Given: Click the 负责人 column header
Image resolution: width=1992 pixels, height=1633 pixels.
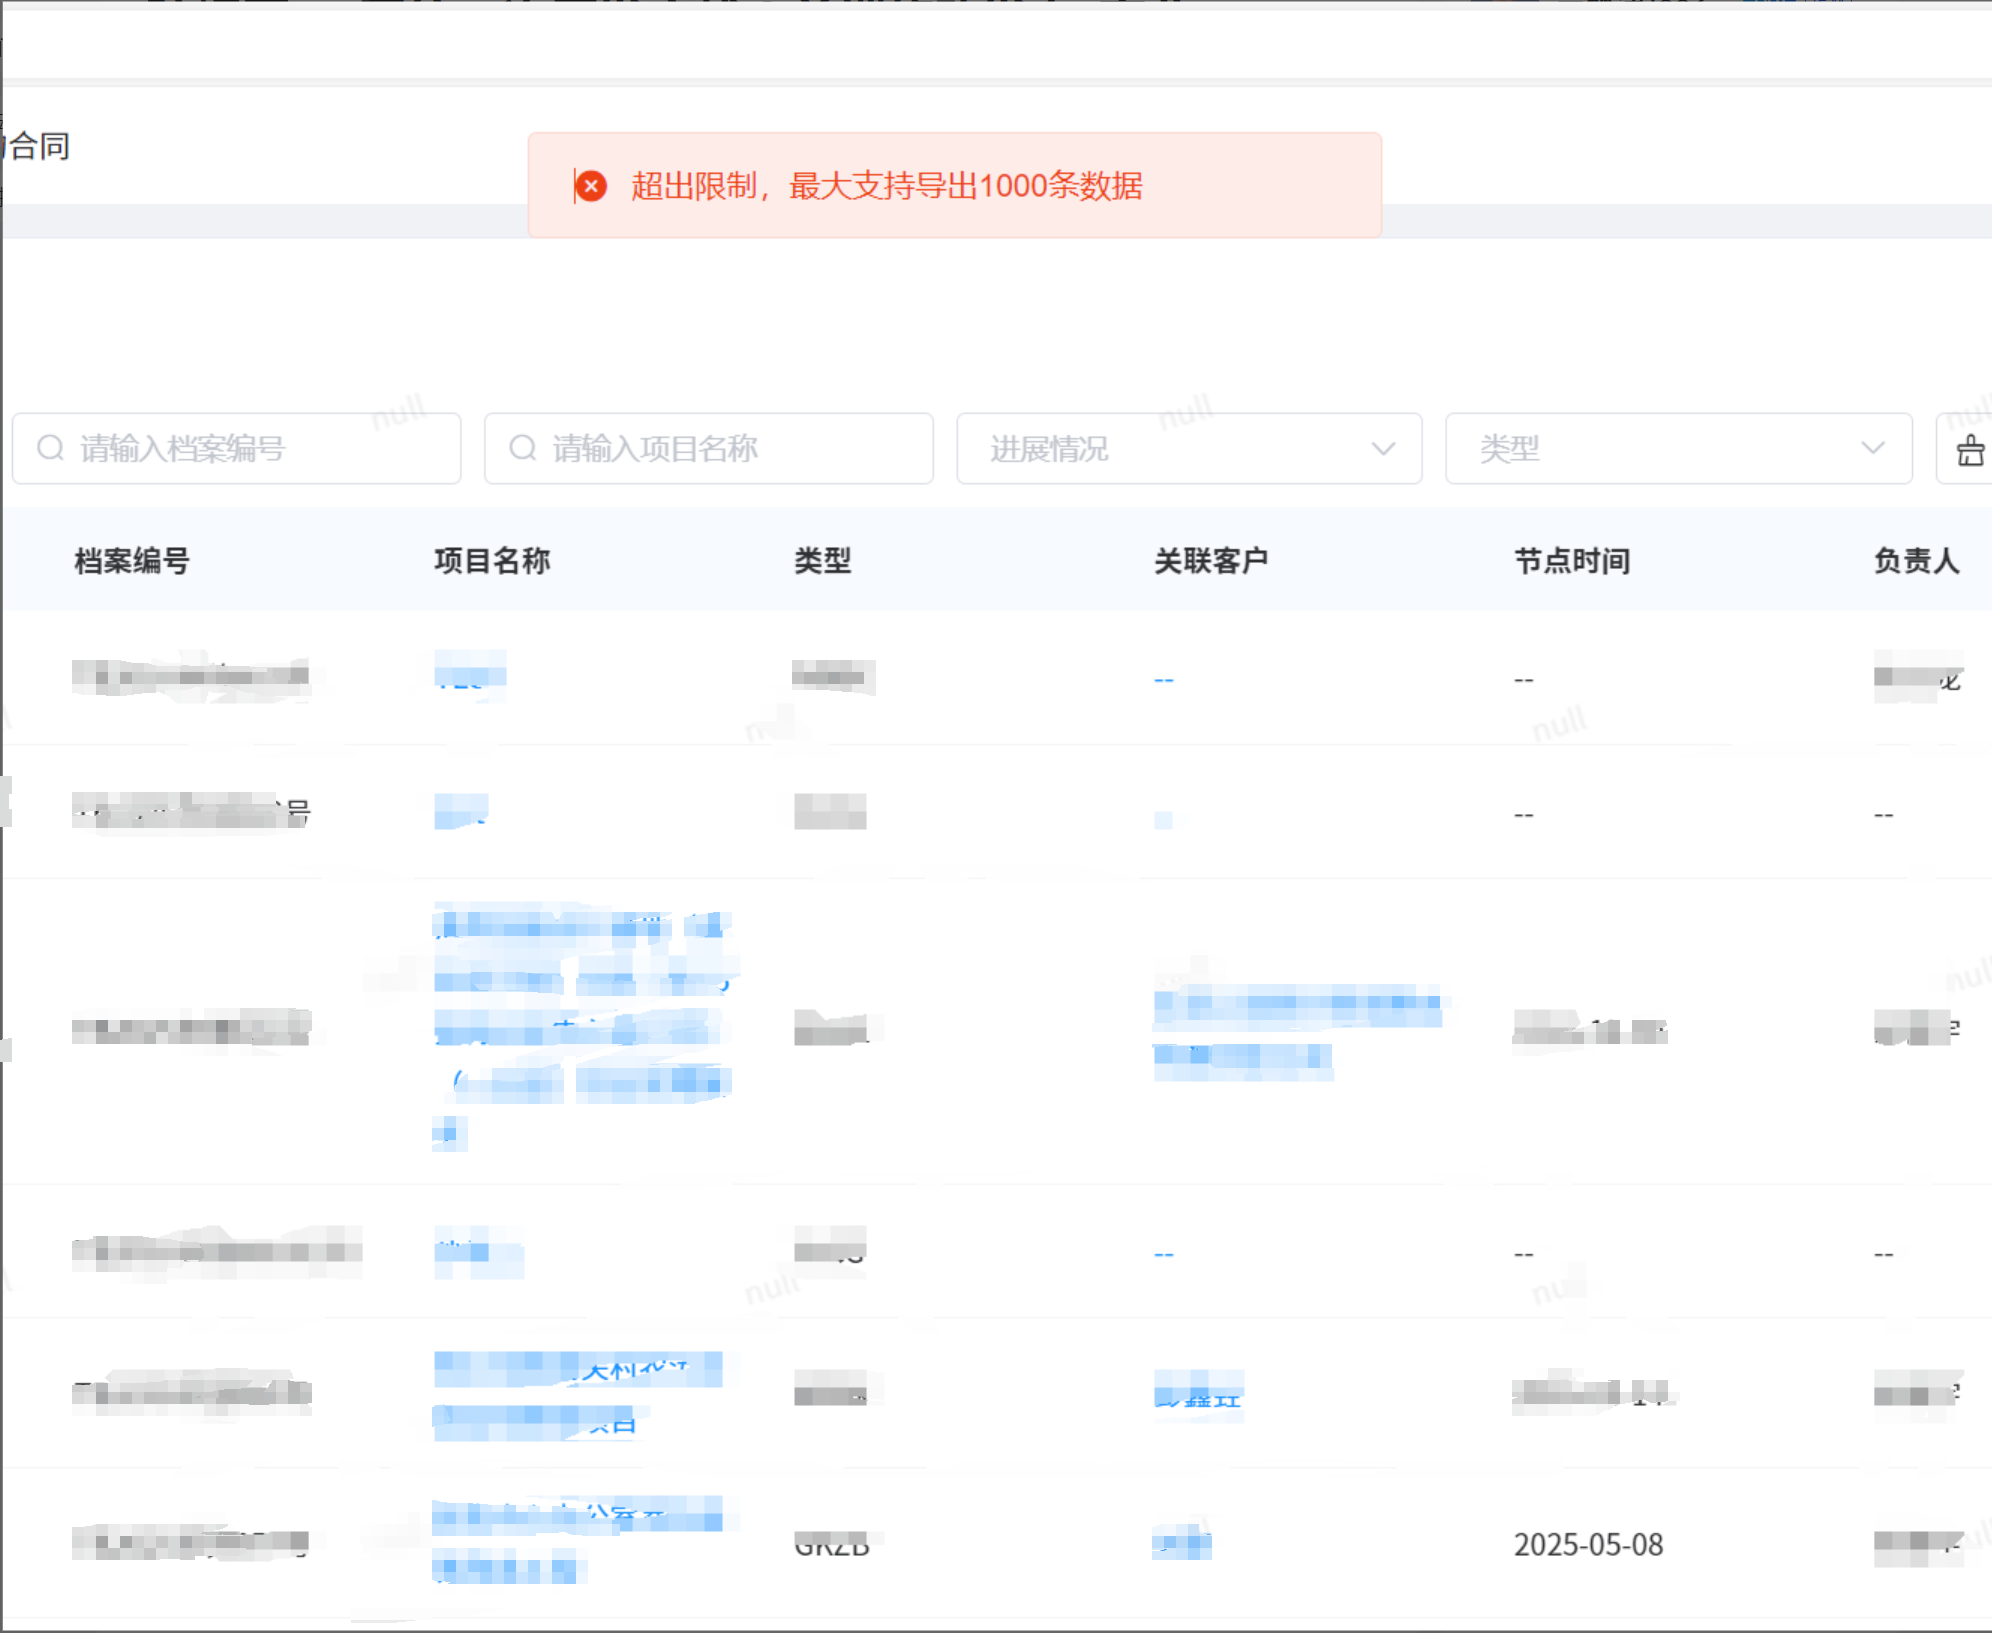Looking at the screenshot, I should (1916, 561).
